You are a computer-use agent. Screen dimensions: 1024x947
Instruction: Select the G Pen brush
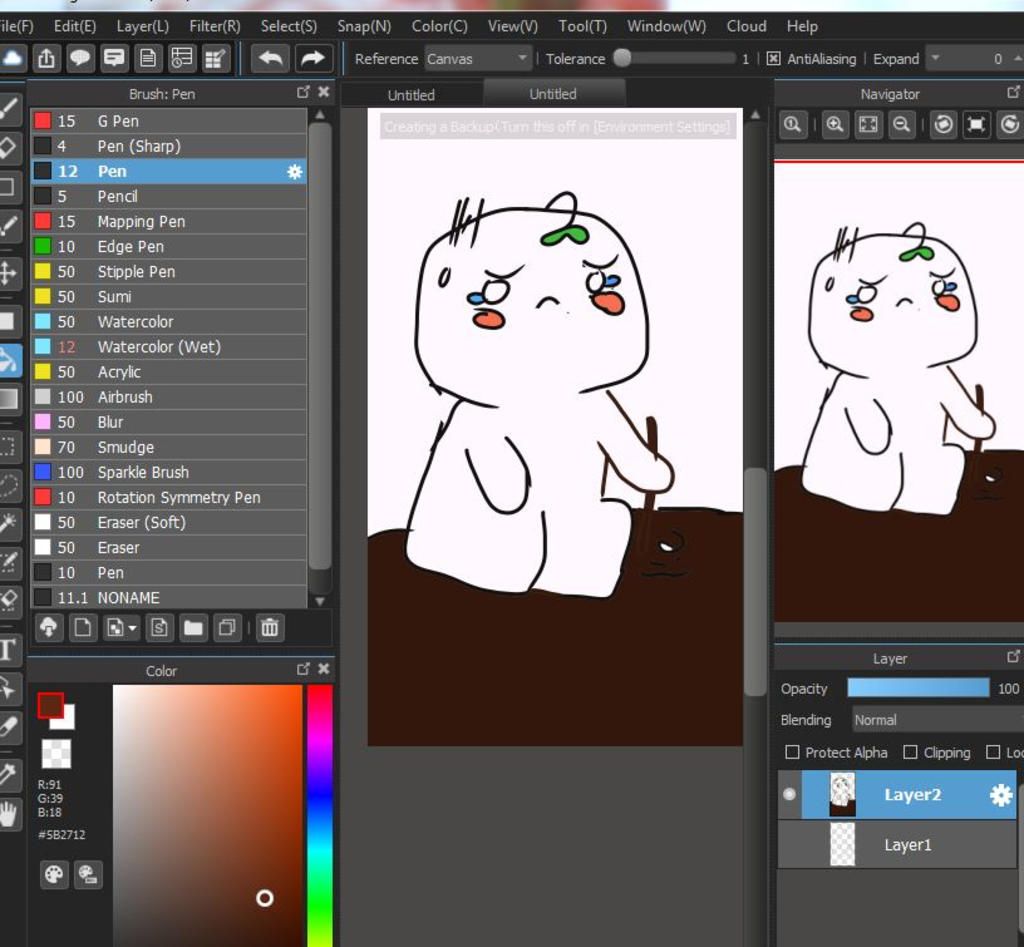[169, 121]
